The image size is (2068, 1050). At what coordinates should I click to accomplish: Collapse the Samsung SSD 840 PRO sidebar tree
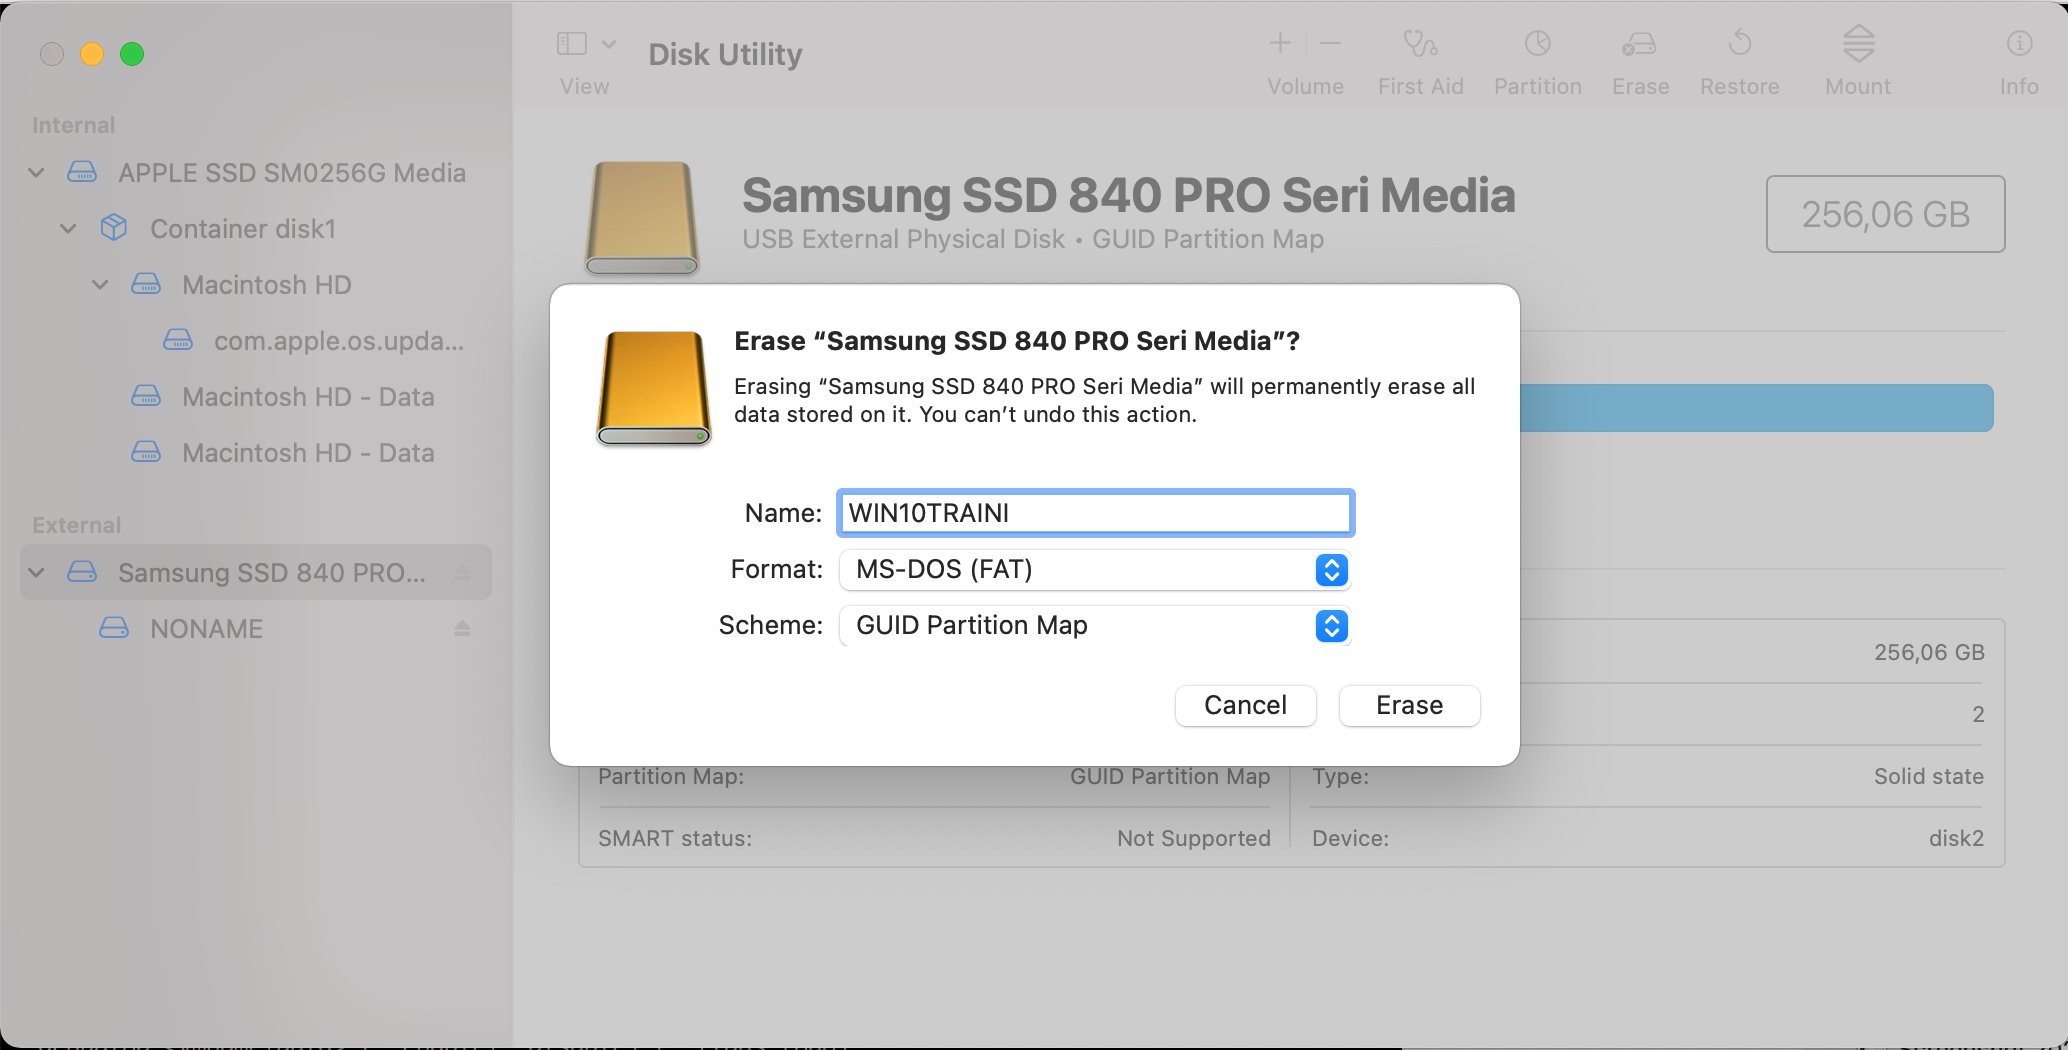[x=36, y=573]
